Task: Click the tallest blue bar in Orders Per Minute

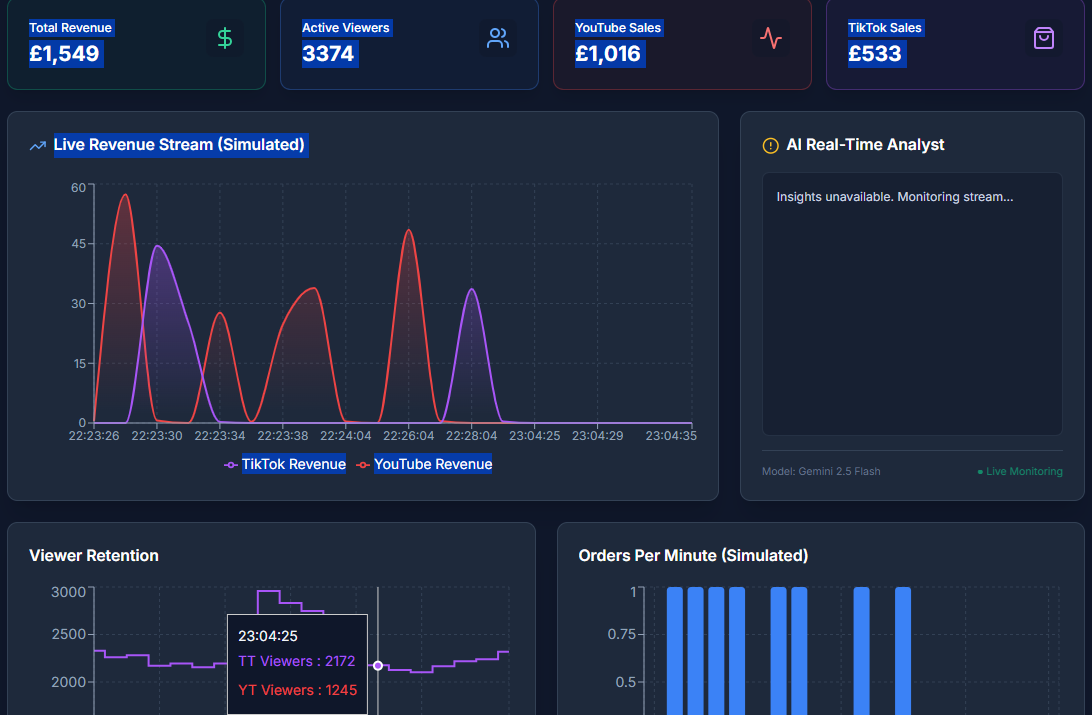Action: (673, 650)
